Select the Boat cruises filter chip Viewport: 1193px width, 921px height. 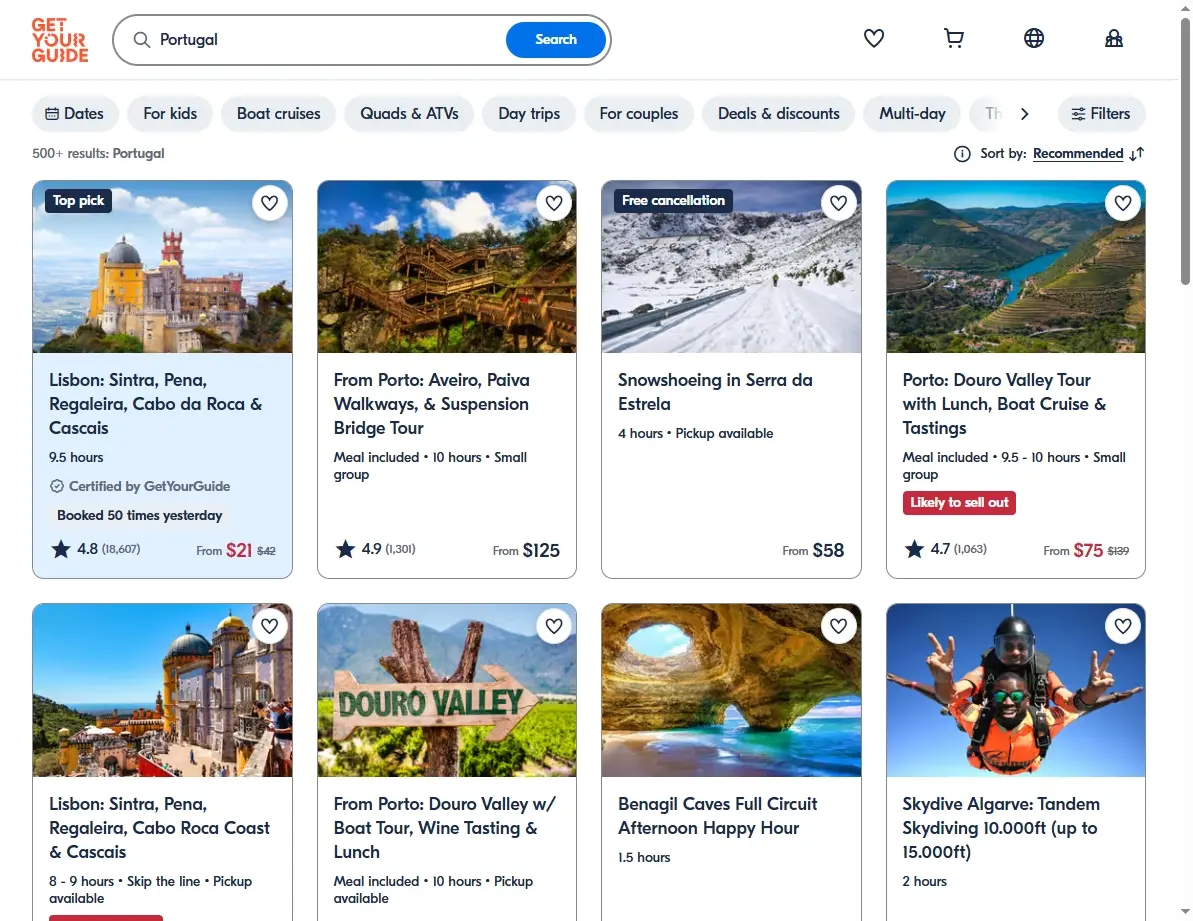(x=278, y=113)
